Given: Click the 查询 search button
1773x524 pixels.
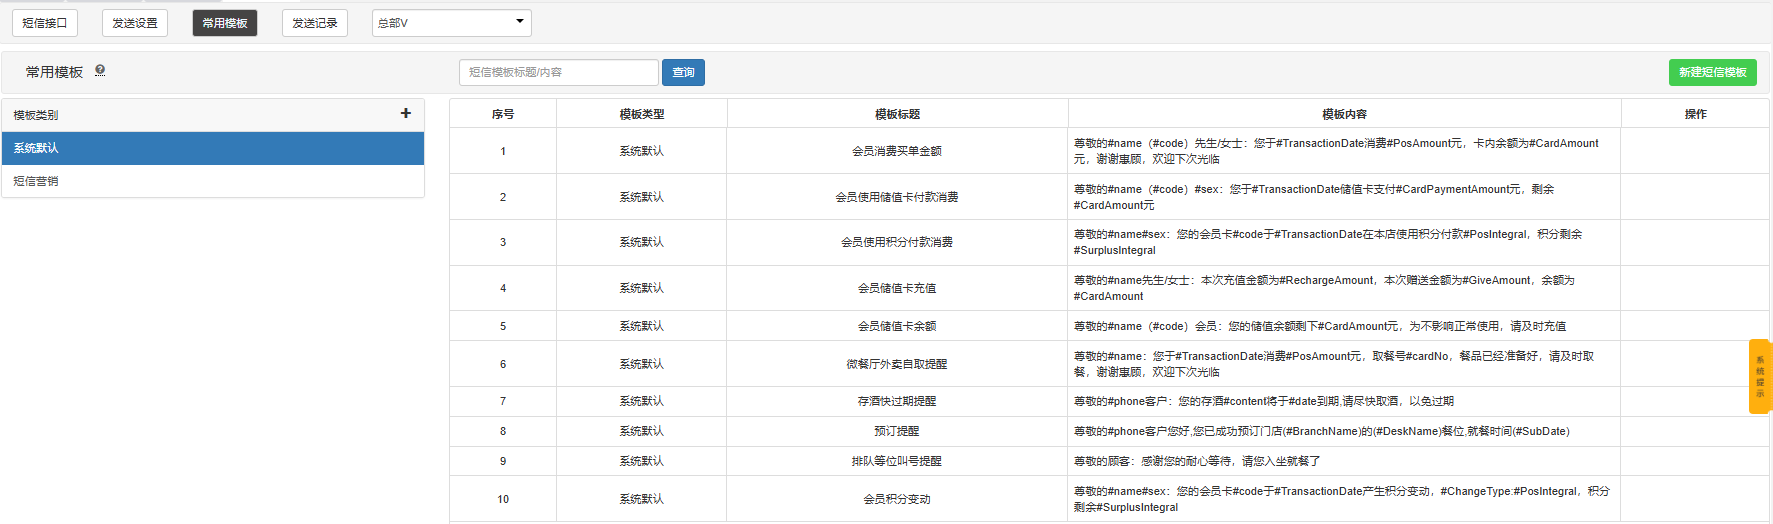Looking at the screenshot, I should (683, 72).
